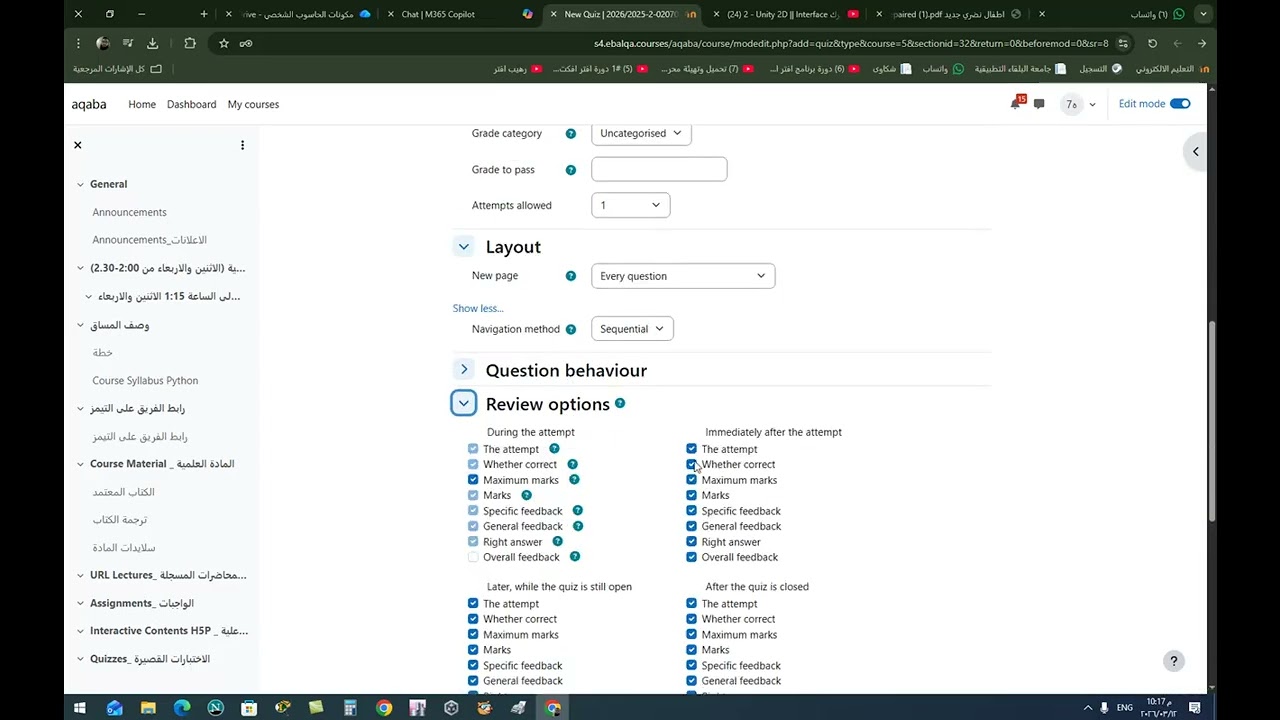
Task: Open 'Course Syllabus Python' in the course index
Action: [145, 380]
